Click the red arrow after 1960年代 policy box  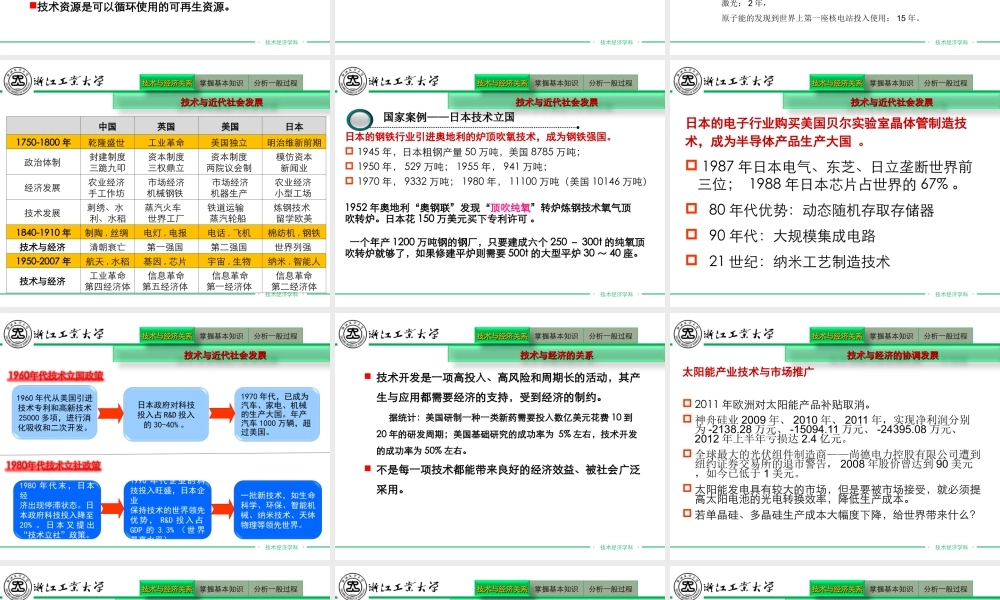110,413
